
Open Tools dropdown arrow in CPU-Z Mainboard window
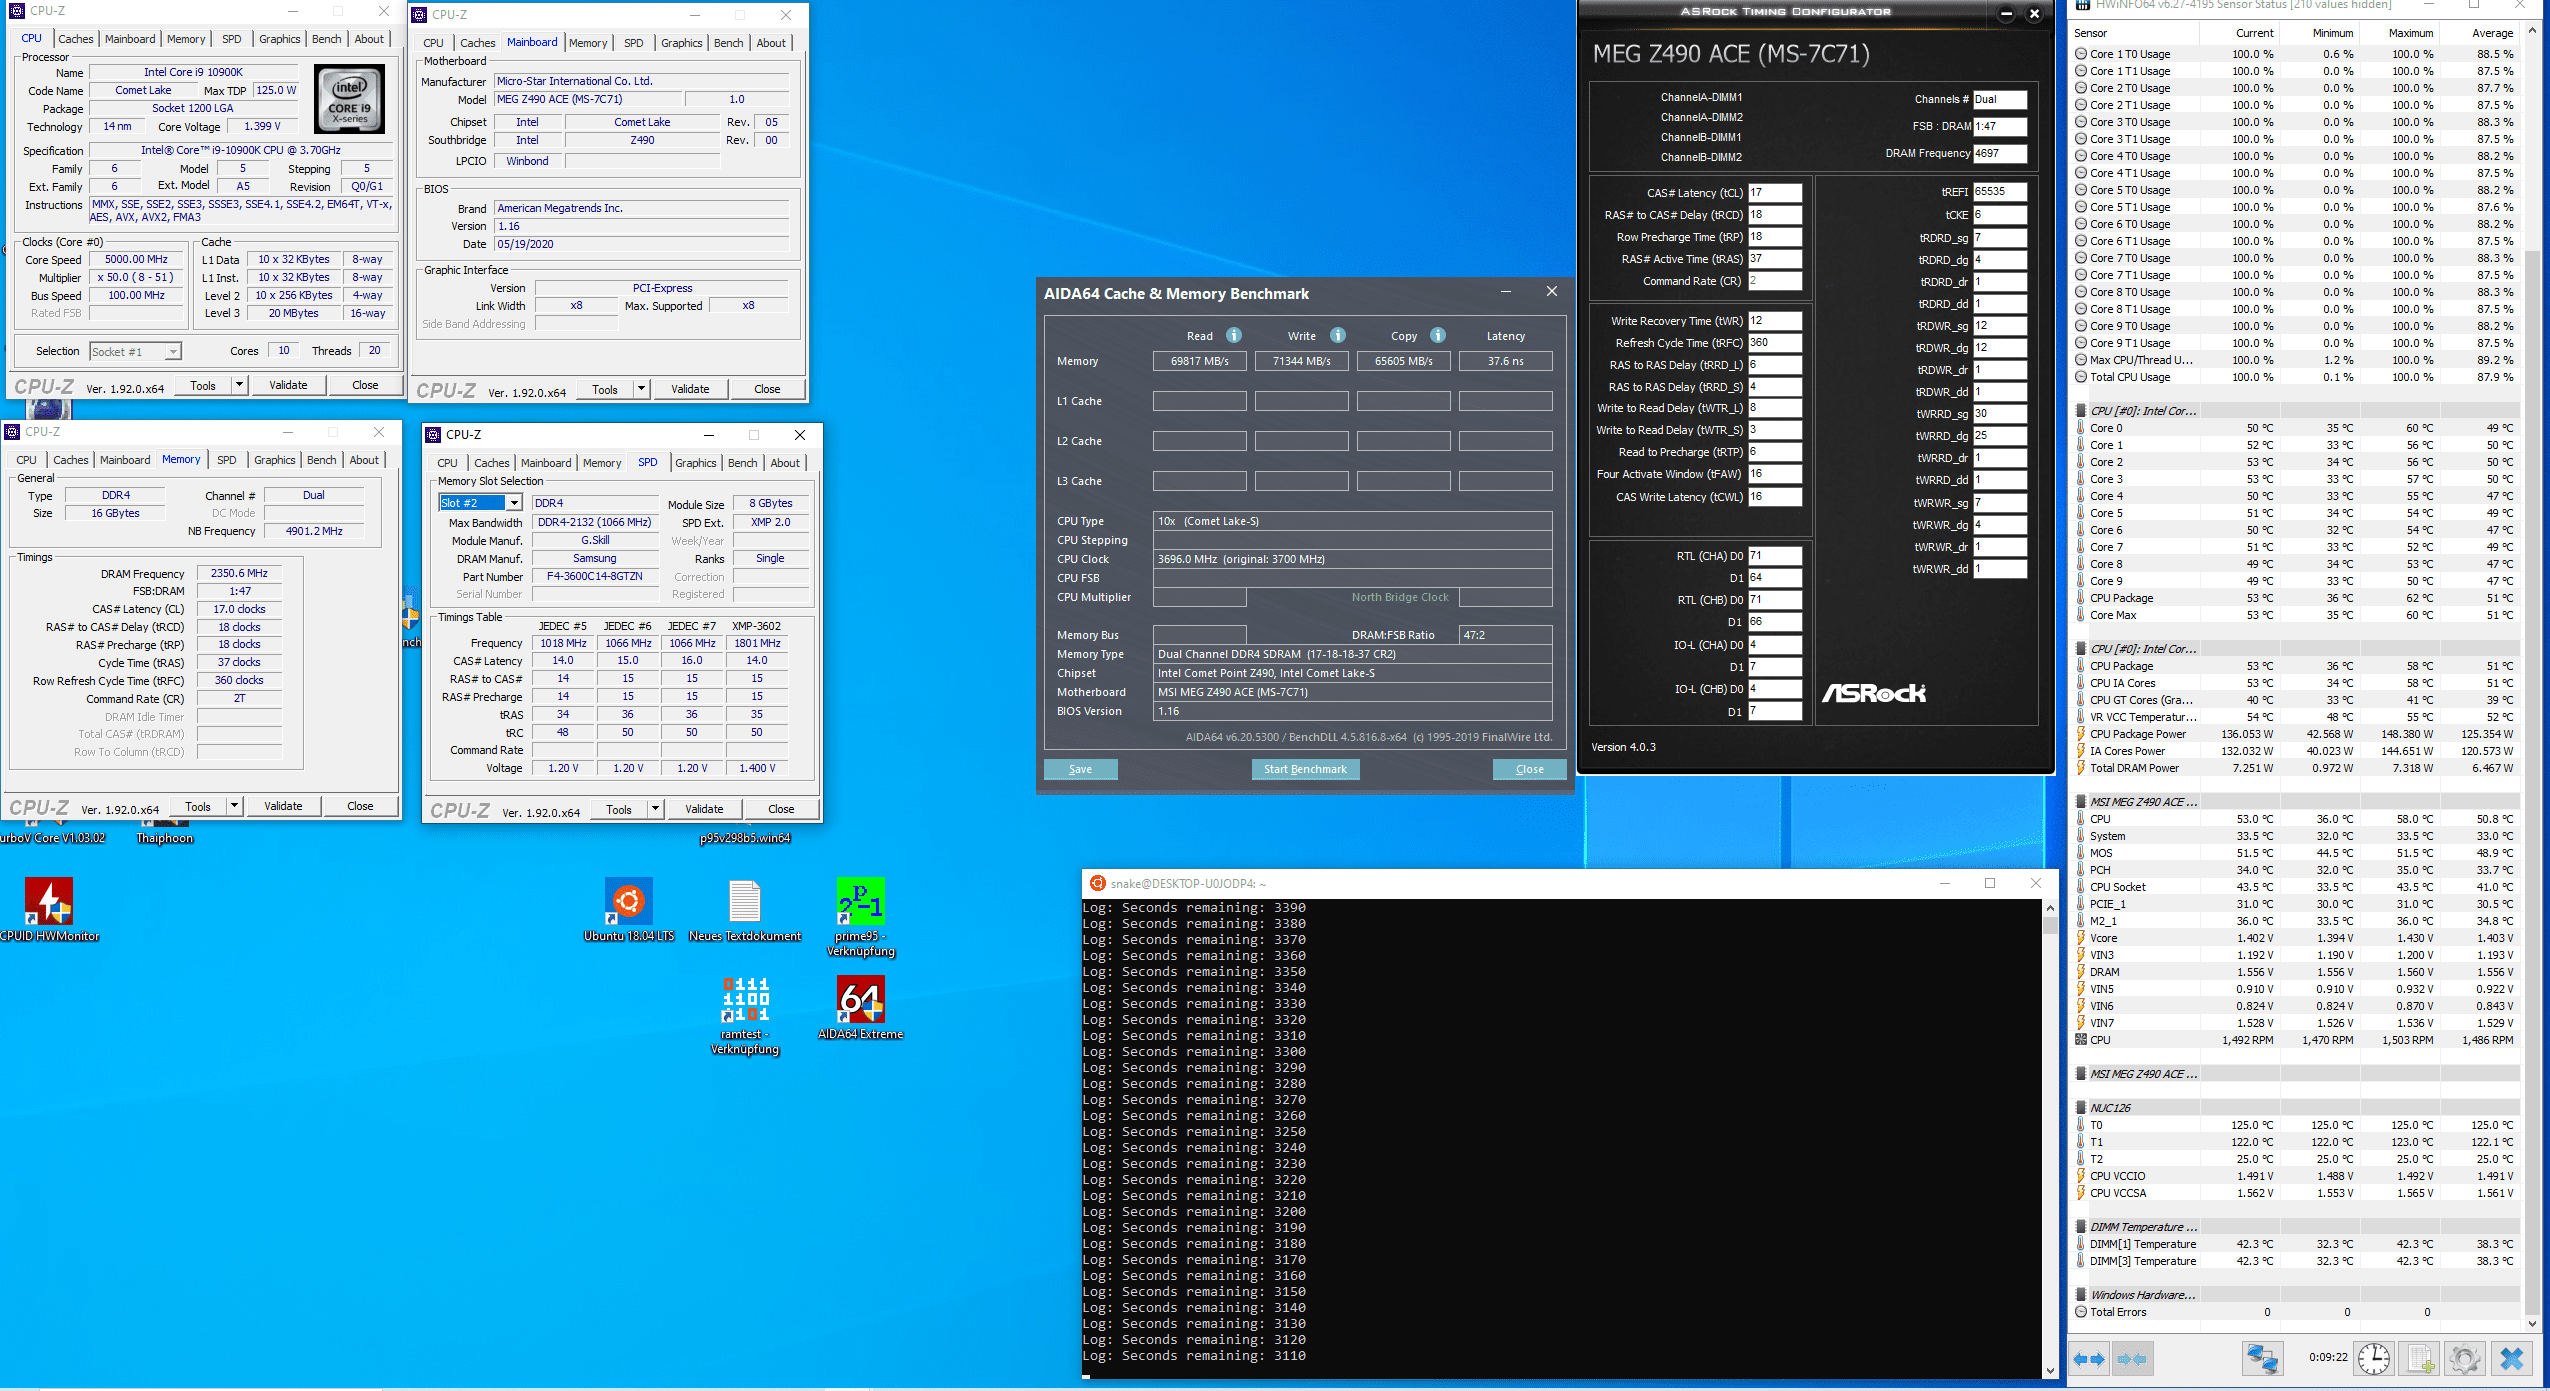point(641,389)
